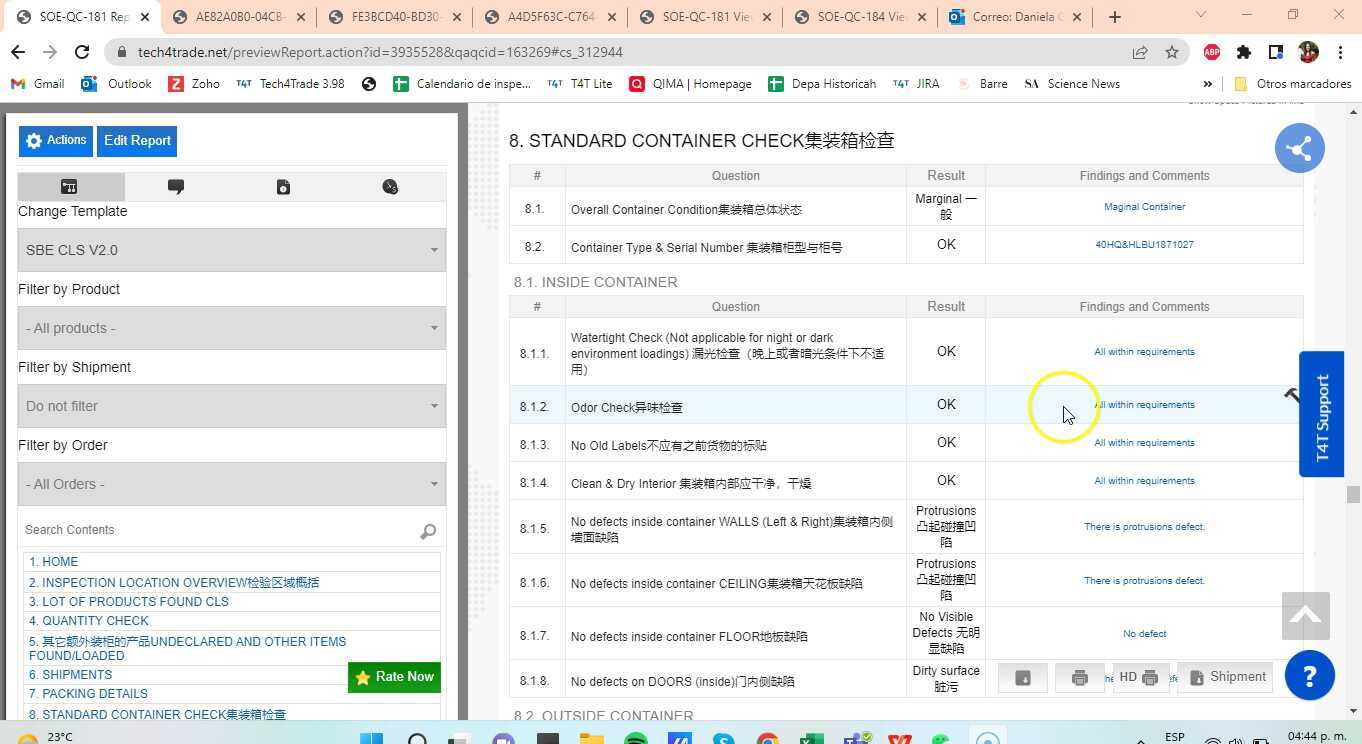Open the blue share icon near top right
This screenshot has height=744, width=1362.
pos(1299,148)
